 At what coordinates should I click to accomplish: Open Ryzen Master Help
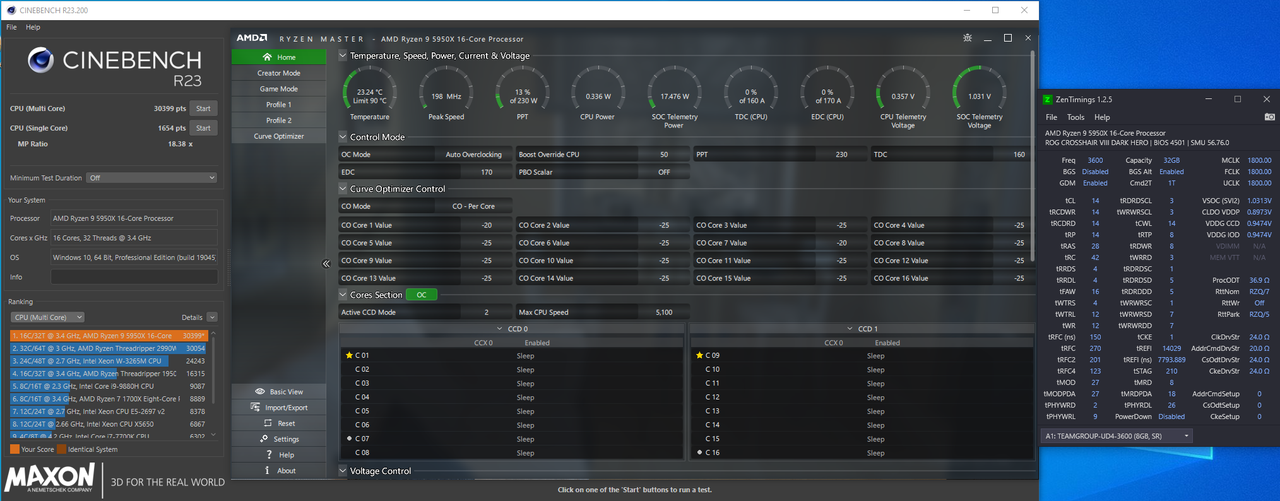click(278, 455)
